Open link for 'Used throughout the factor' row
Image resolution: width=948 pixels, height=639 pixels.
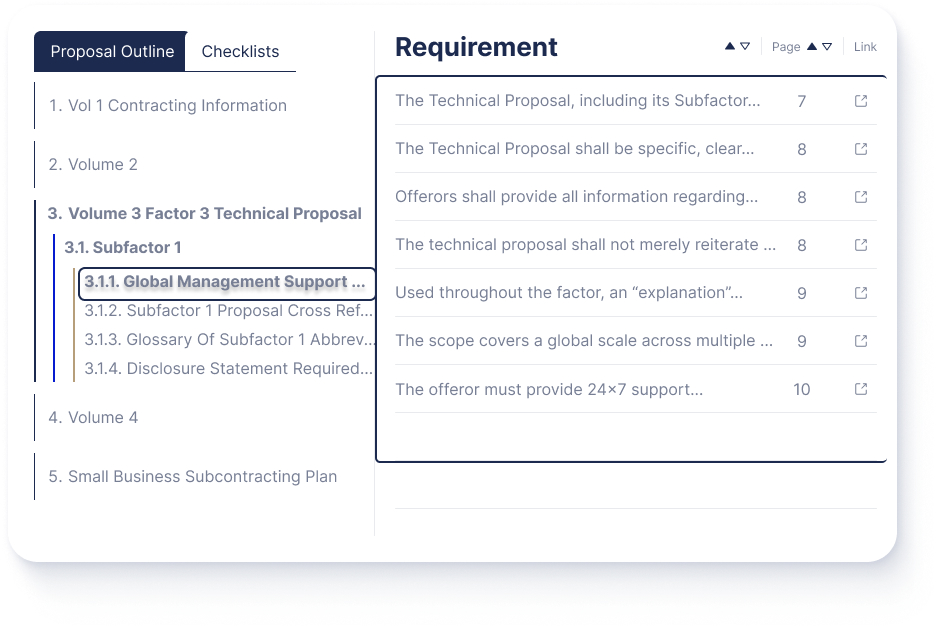(x=860, y=293)
